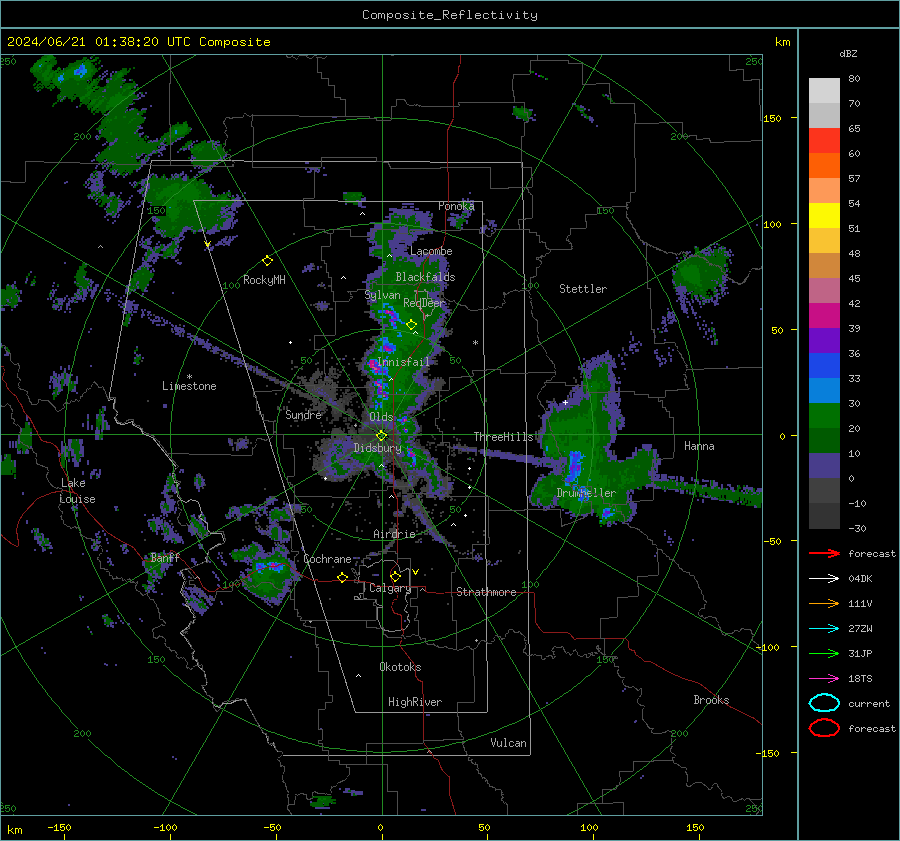Click the yellow diamond marker near RedDeer
This screenshot has width=900, height=841.
pyautogui.click(x=411, y=324)
